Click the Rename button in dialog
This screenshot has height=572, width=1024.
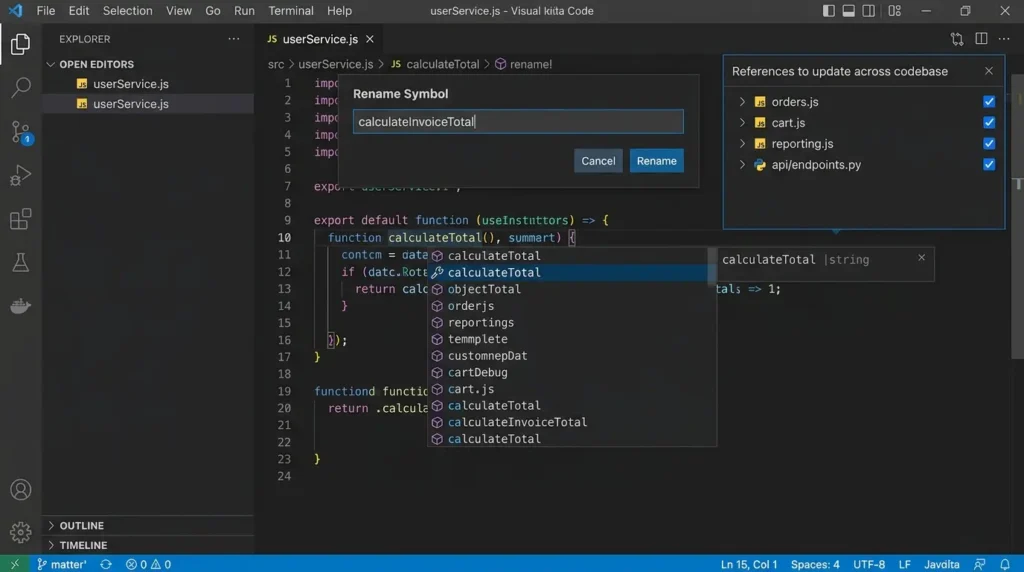coord(656,161)
